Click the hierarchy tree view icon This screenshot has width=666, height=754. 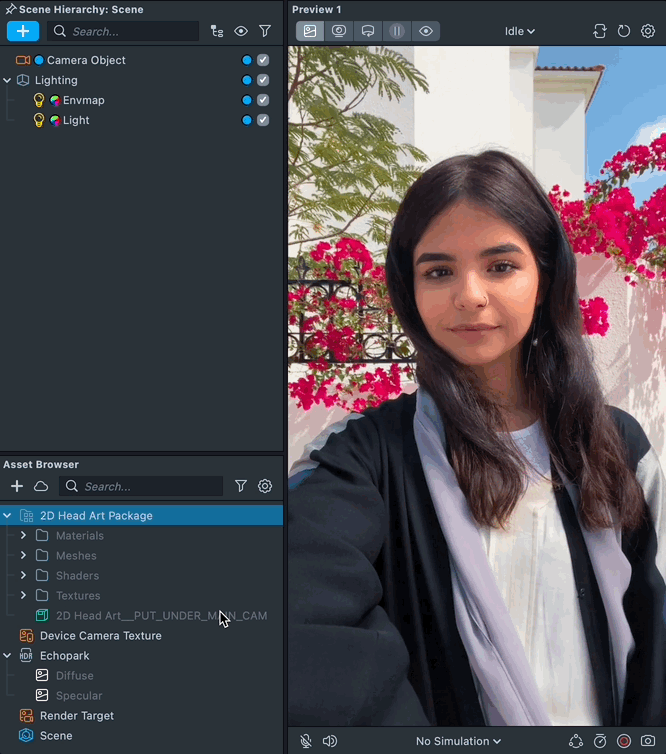click(217, 31)
